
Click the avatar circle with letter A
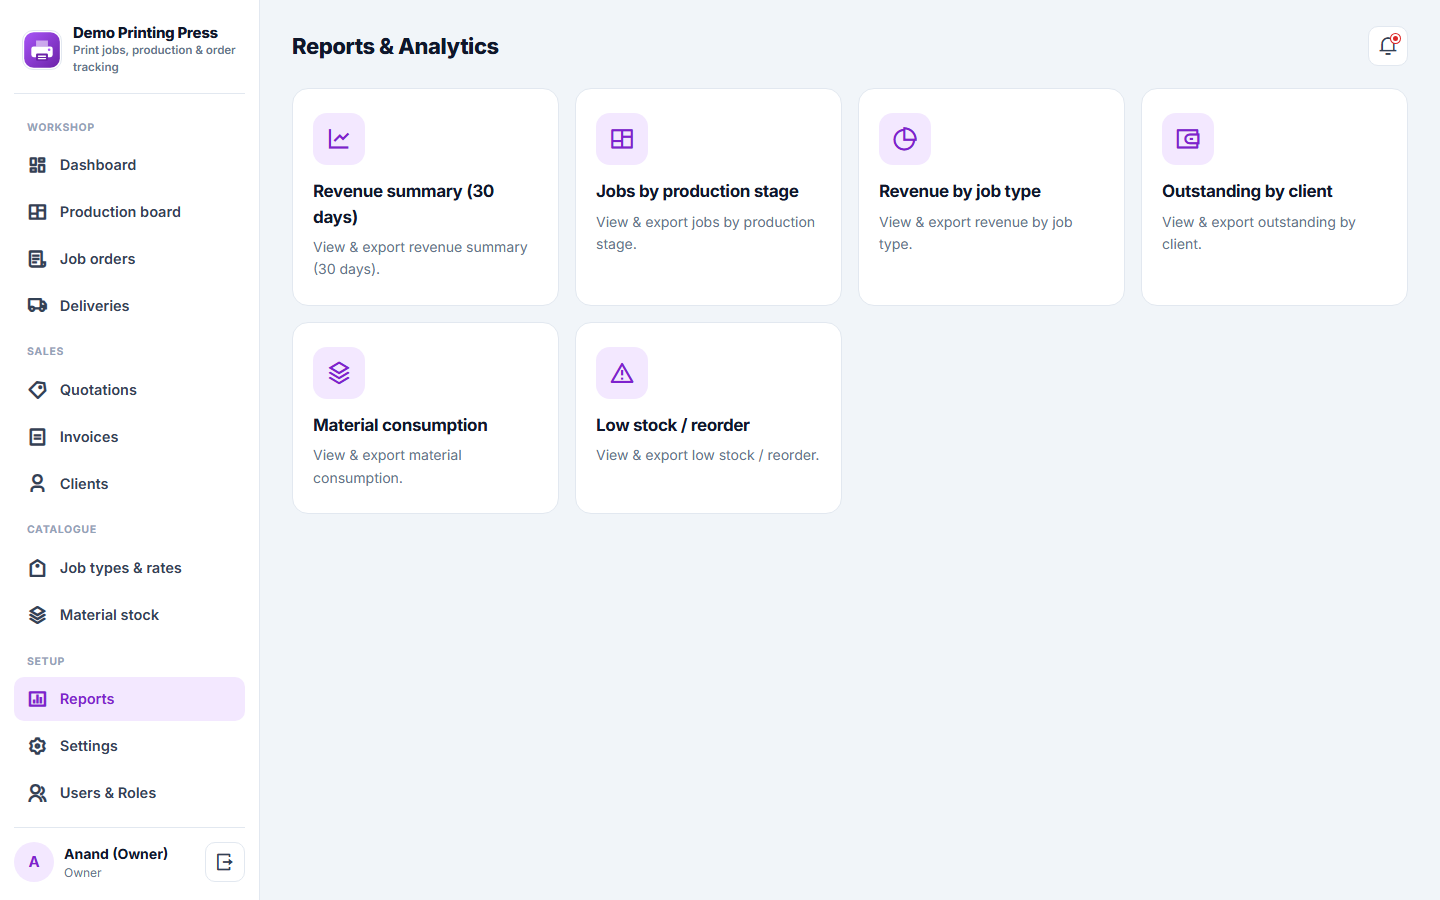click(x=34, y=862)
